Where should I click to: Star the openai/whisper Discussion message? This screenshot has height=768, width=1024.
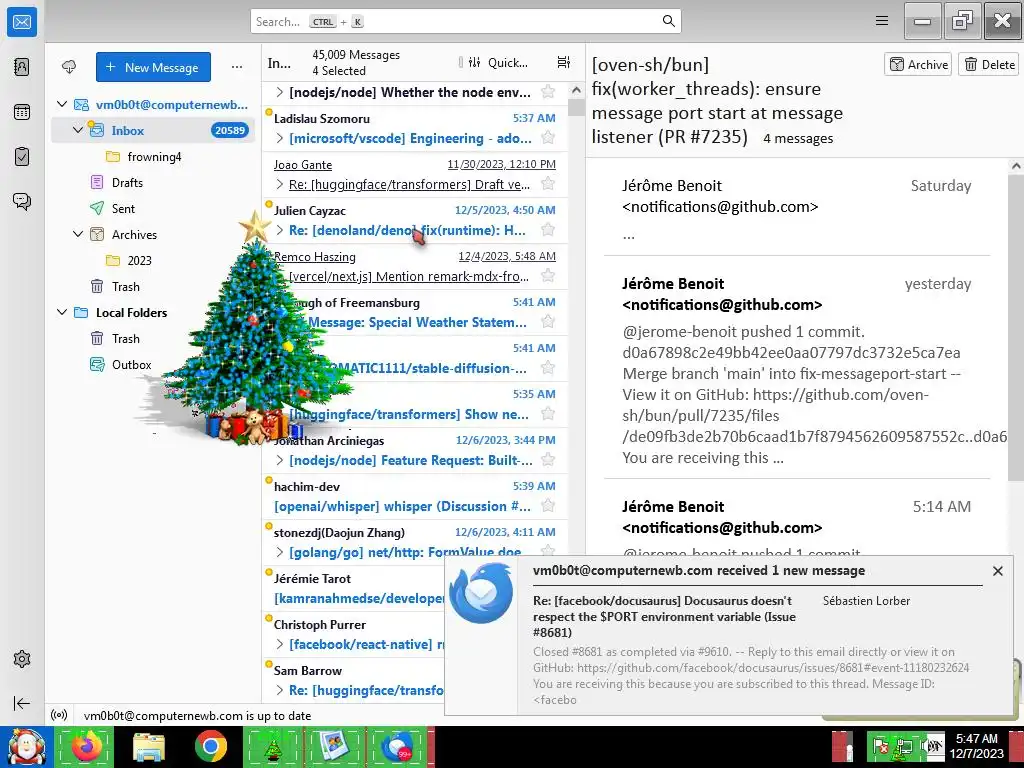pyautogui.click(x=549, y=505)
